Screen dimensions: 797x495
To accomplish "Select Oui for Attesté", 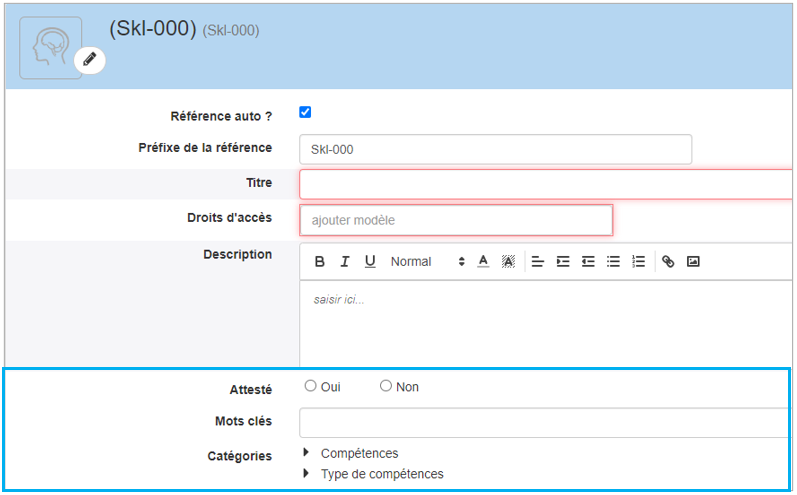I will click(311, 387).
